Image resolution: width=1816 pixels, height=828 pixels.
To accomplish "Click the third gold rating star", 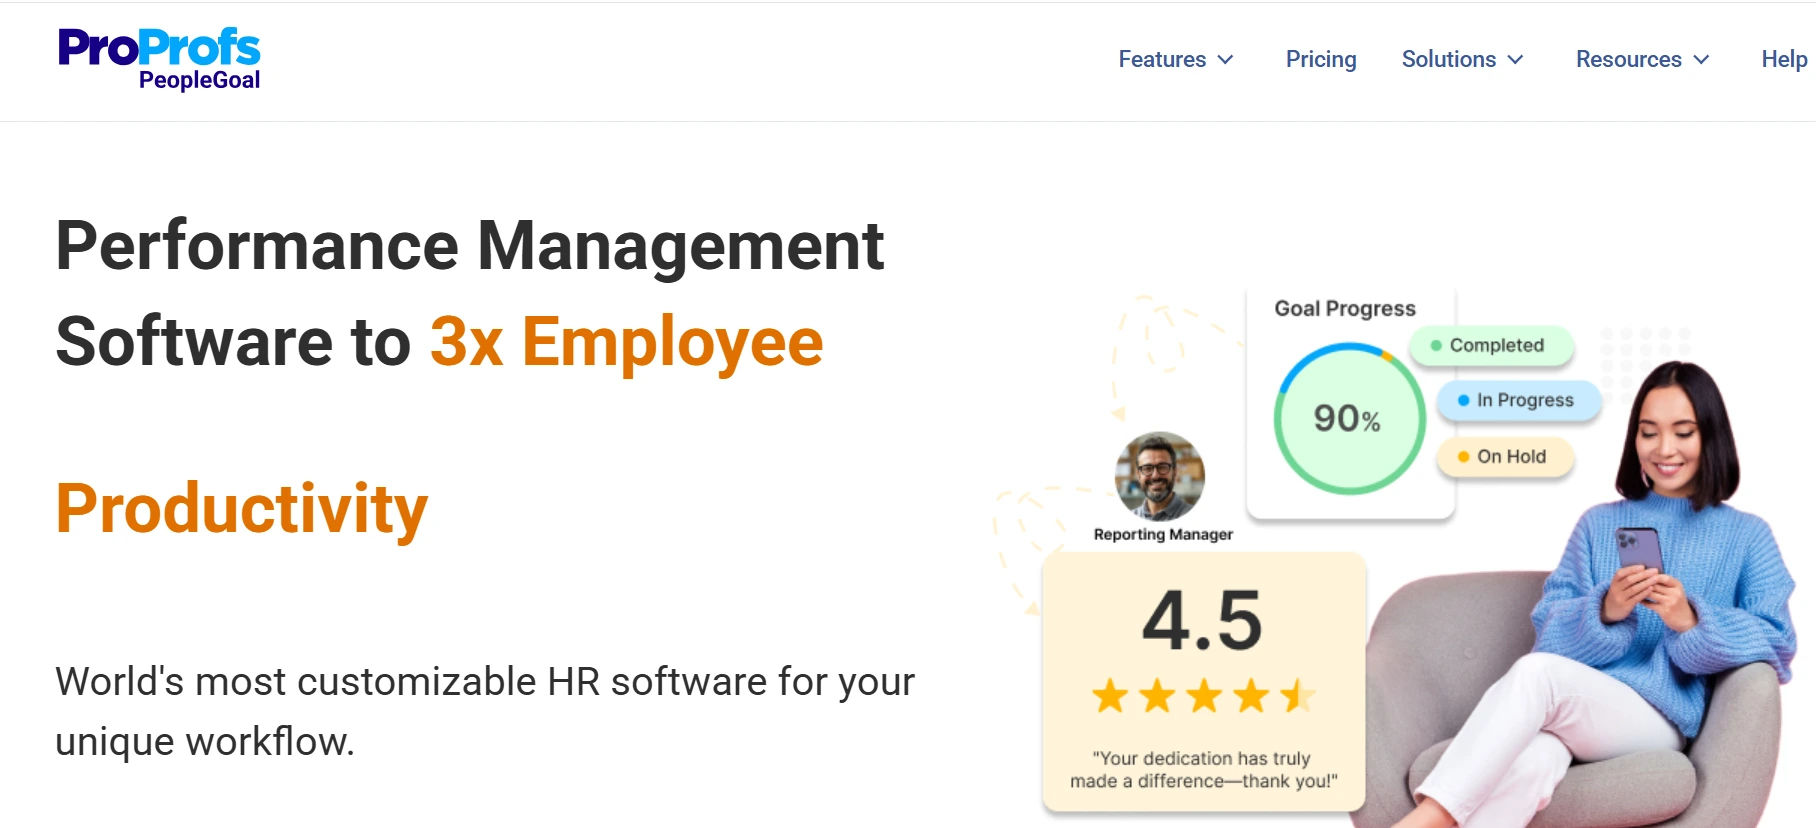I will [1204, 695].
